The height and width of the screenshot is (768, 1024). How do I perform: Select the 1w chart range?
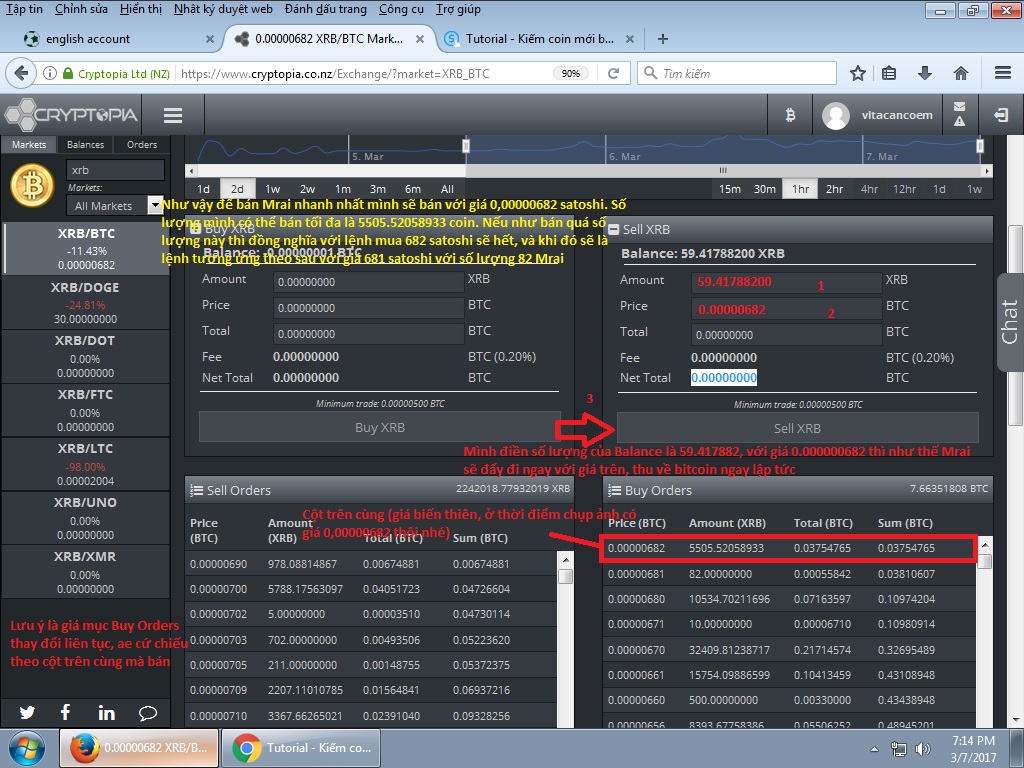(x=272, y=189)
